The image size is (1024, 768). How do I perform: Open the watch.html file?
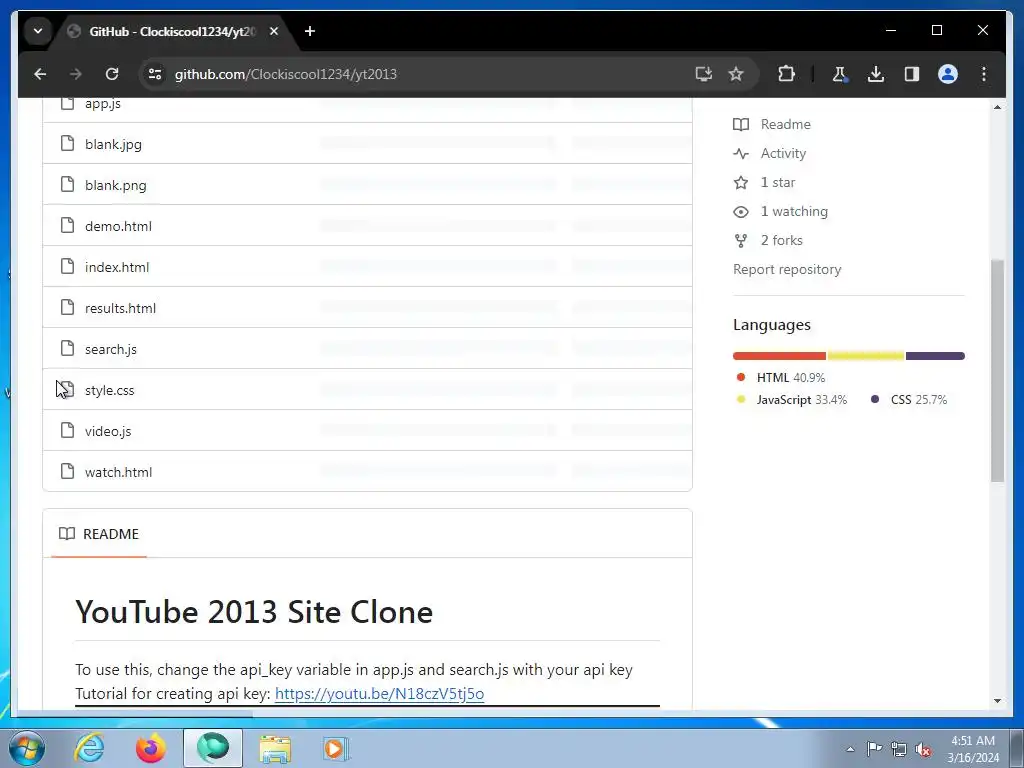[118, 472]
